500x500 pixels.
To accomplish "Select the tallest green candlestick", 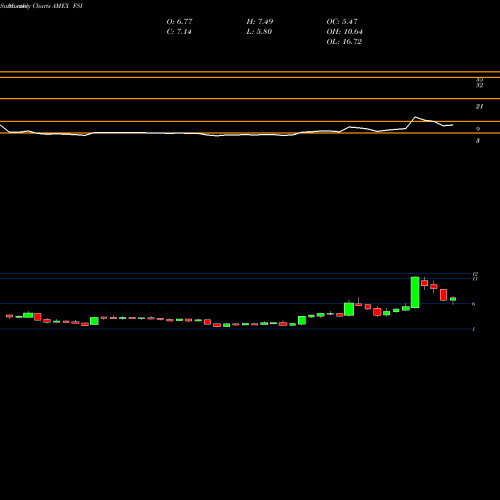I will pos(415,292).
